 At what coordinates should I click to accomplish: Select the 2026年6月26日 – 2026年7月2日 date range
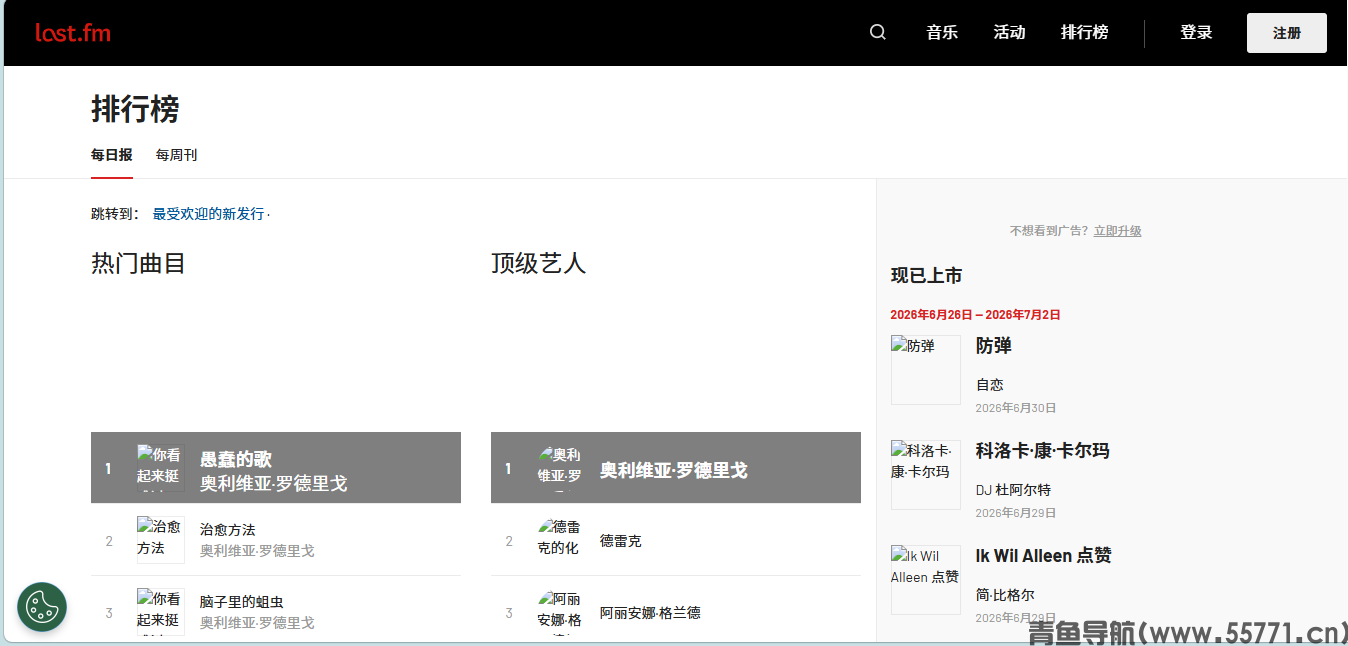pos(976,314)
